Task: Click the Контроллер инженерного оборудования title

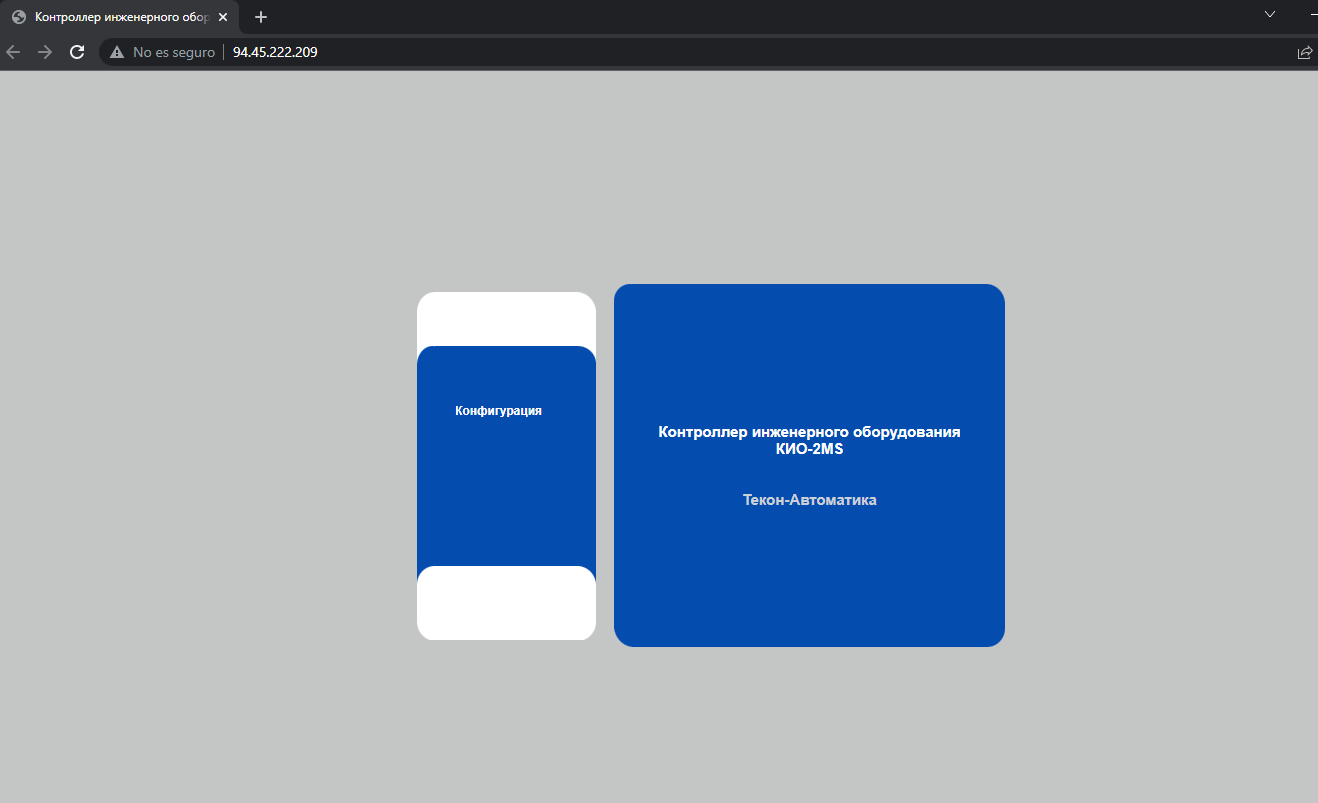Action: click(x=810, y=432)
